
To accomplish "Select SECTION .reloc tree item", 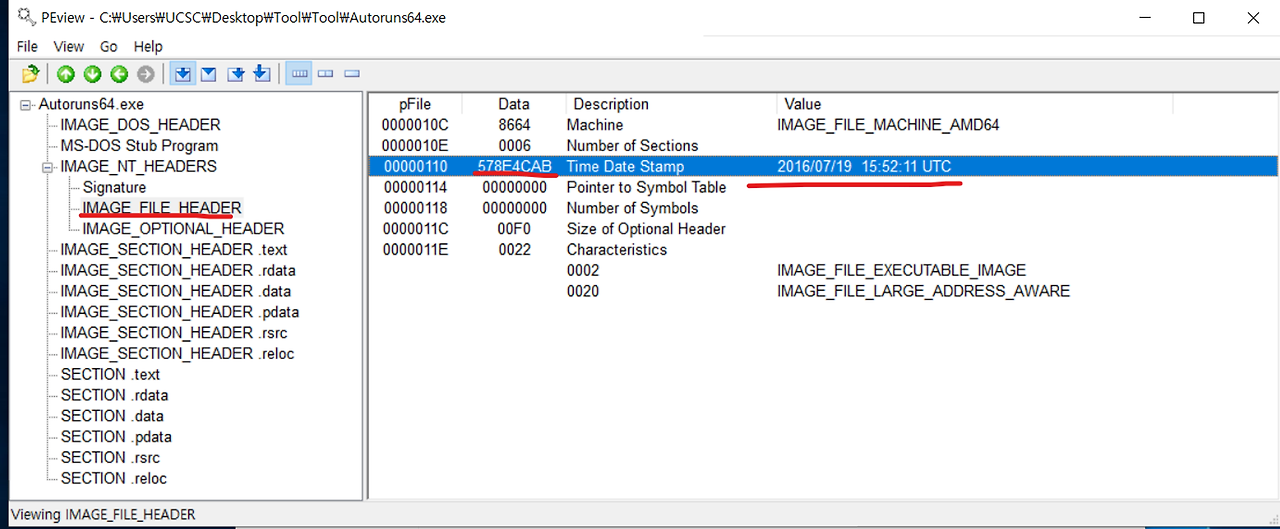I will [x=113, y=478].
